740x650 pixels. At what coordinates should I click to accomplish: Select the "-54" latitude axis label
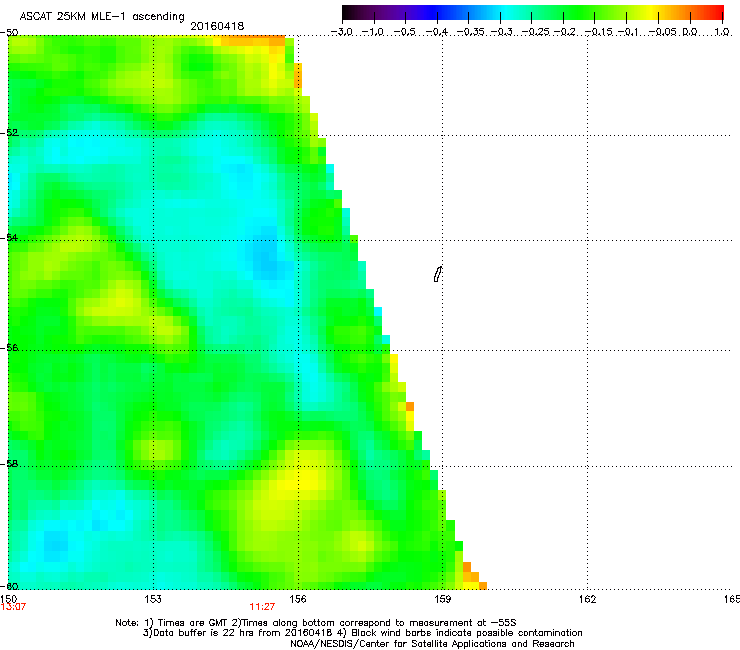9,237
